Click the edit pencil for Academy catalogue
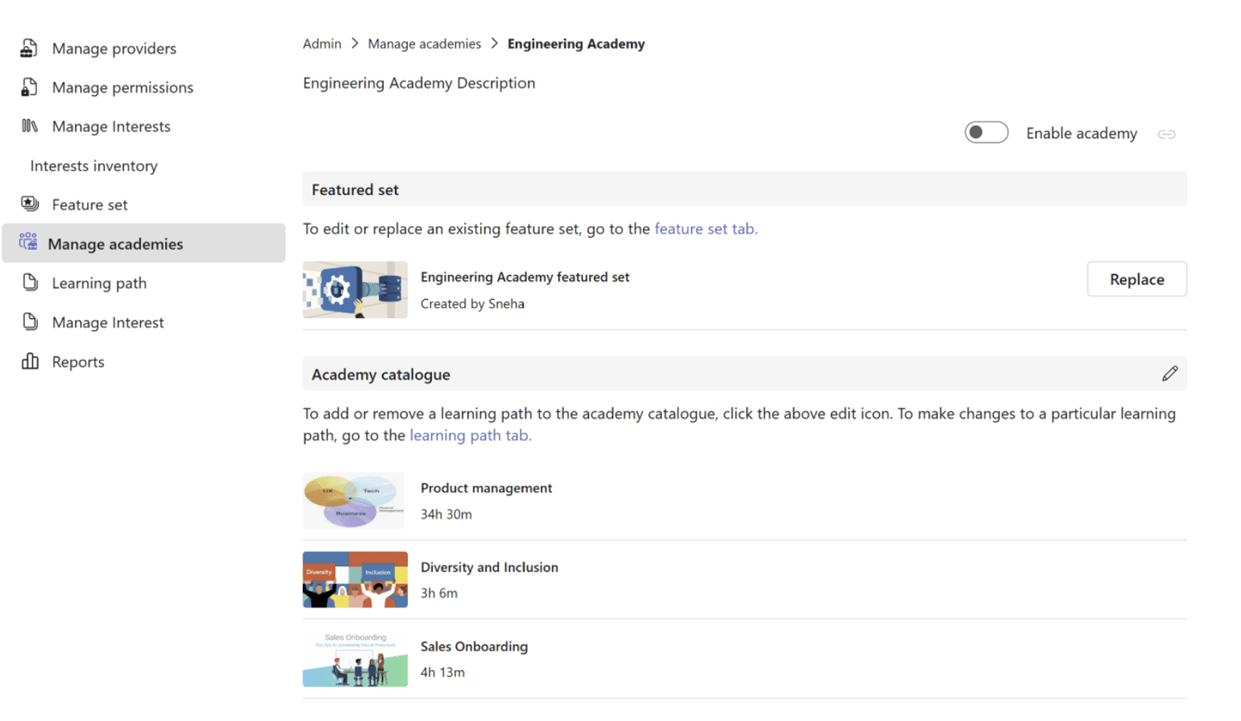 click(x=1170, y=373)
